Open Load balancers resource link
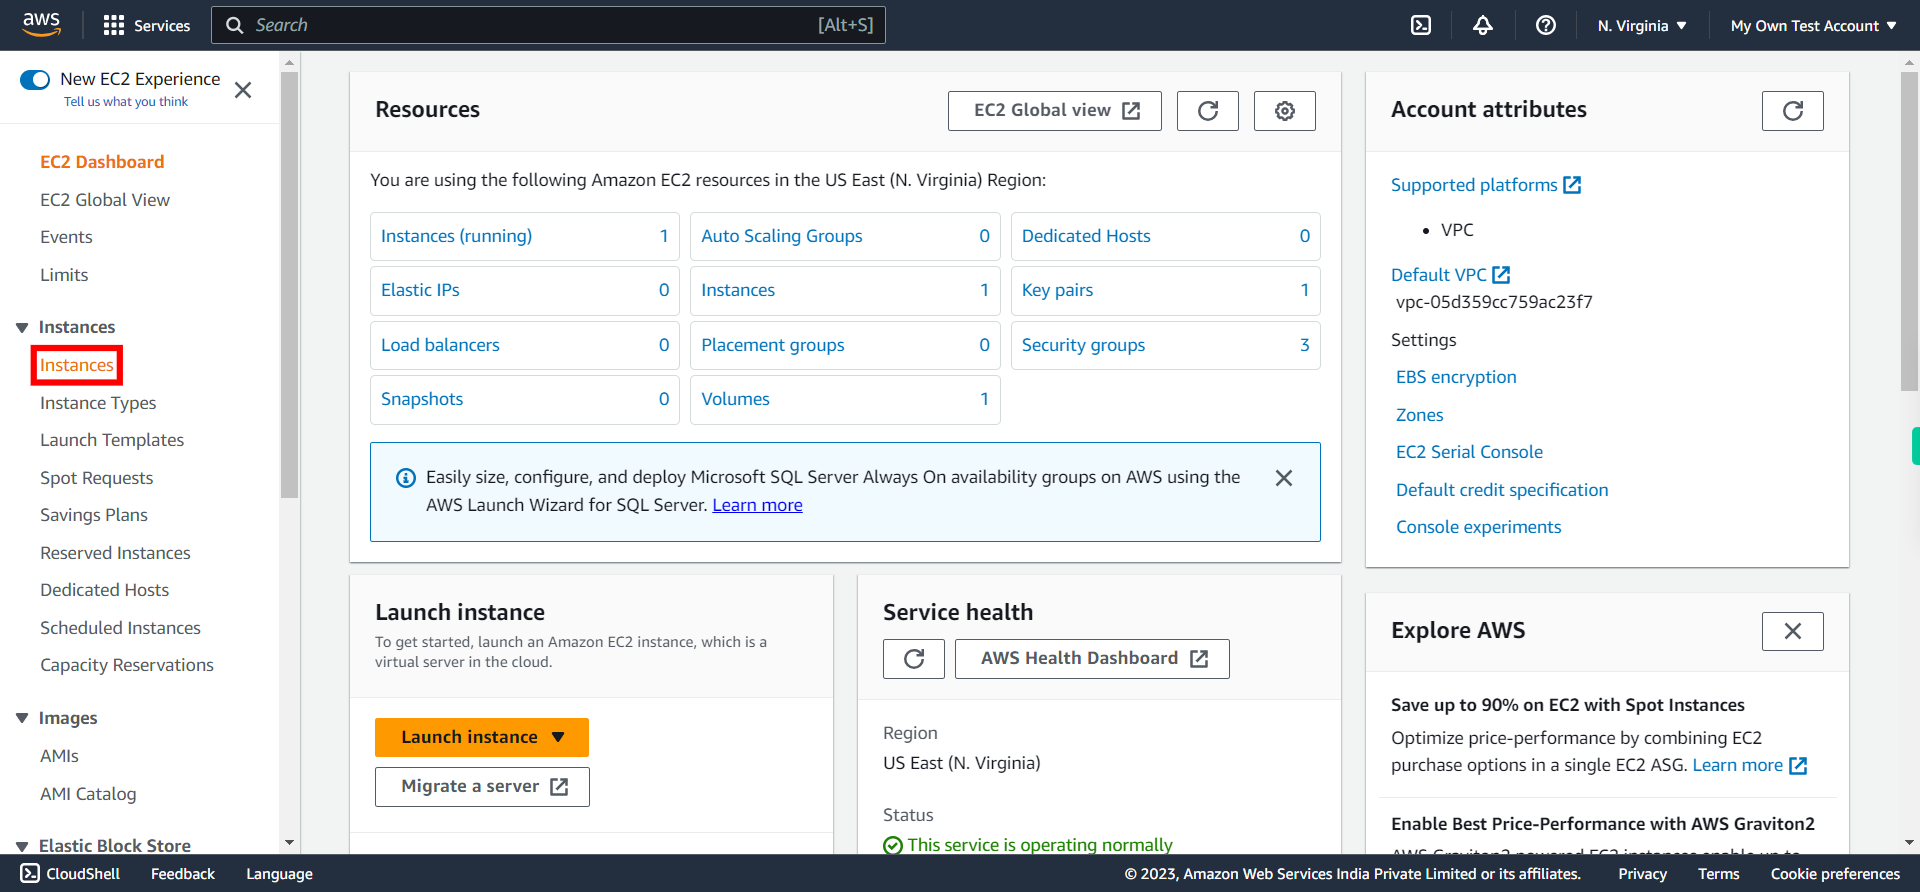The image size is (1920, 892). tap(440, 345)
